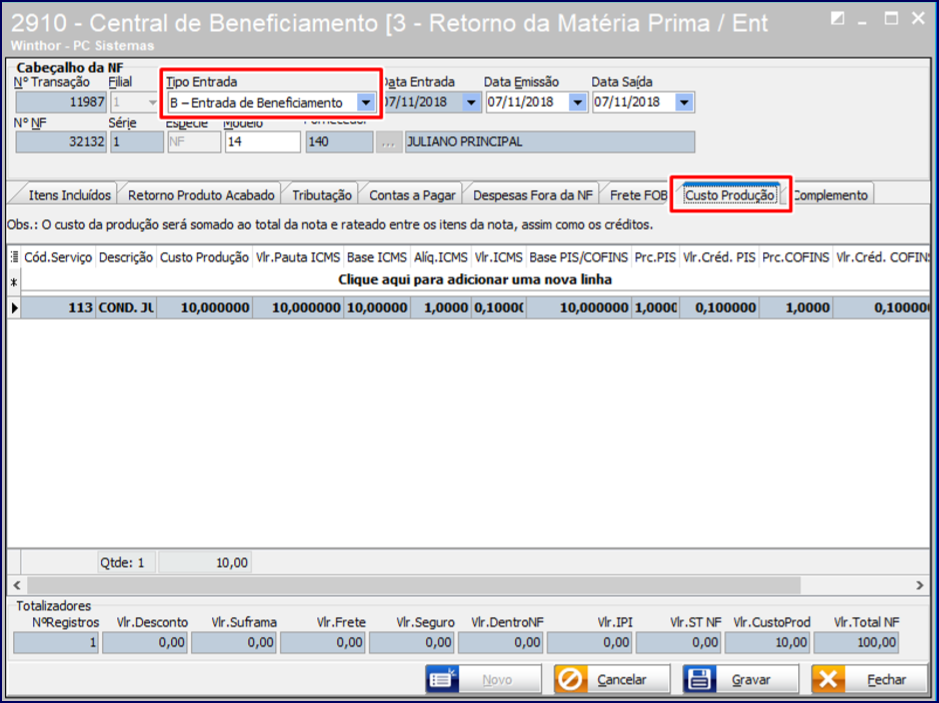Click the Cód.Serviço column header
The image size is (939, 703).
click(58, 257)
